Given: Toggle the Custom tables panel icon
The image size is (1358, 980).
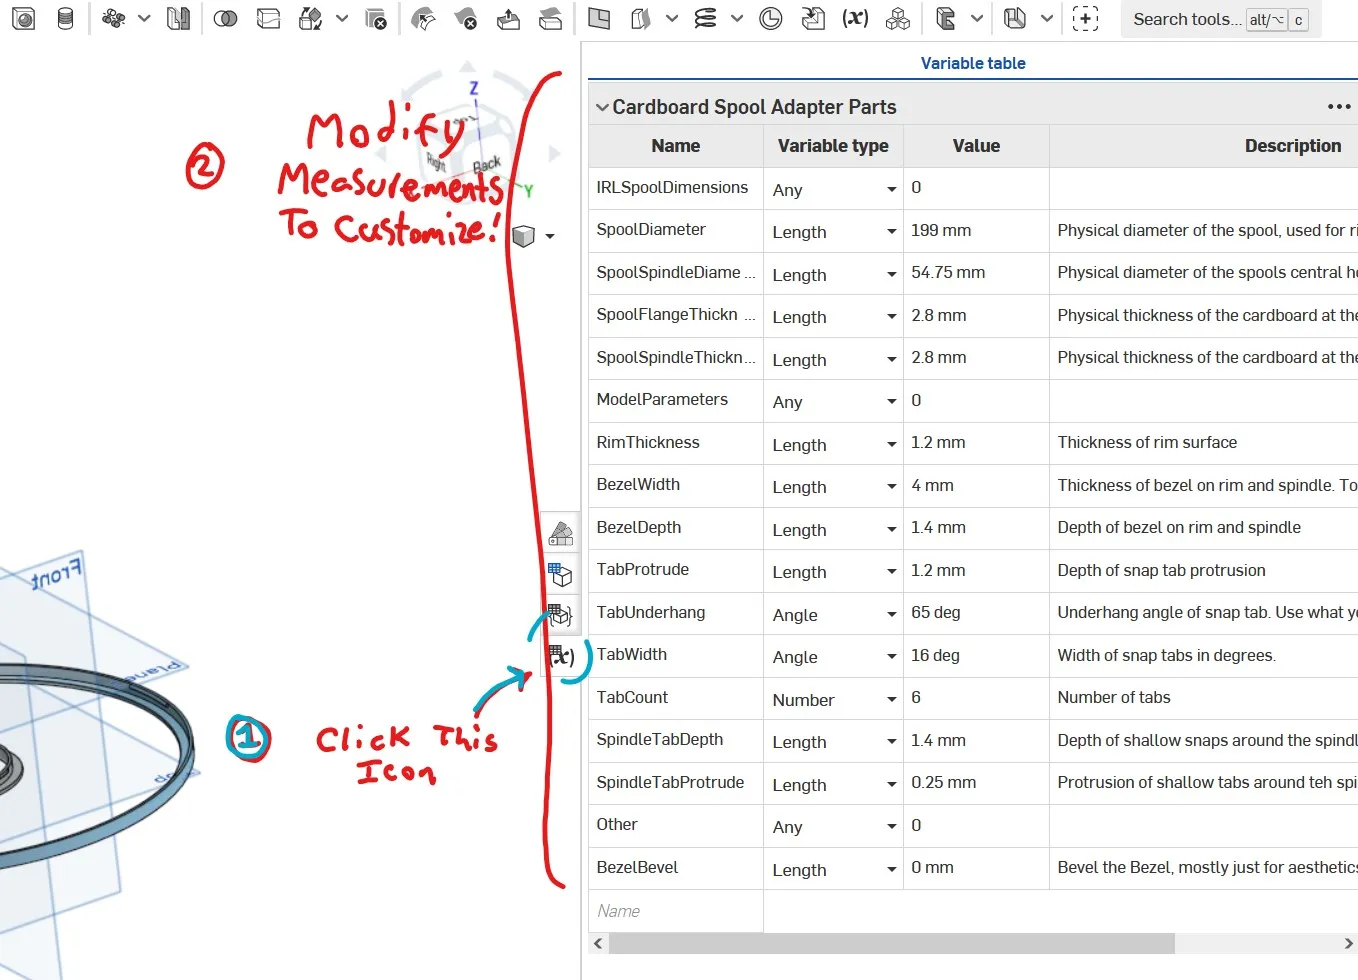Looking at the screenshot, I should (561, 615).
